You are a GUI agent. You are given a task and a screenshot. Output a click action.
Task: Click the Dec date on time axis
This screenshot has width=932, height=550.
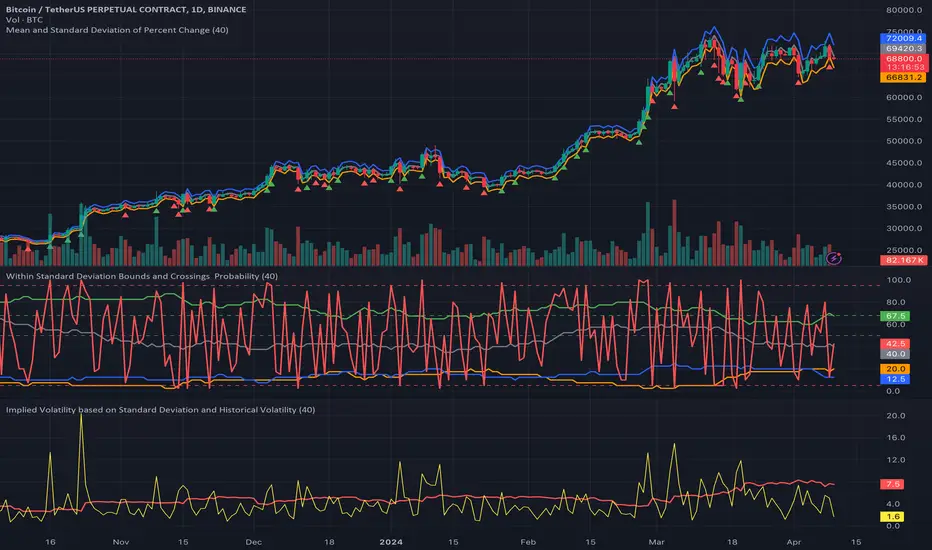point(253,542)
